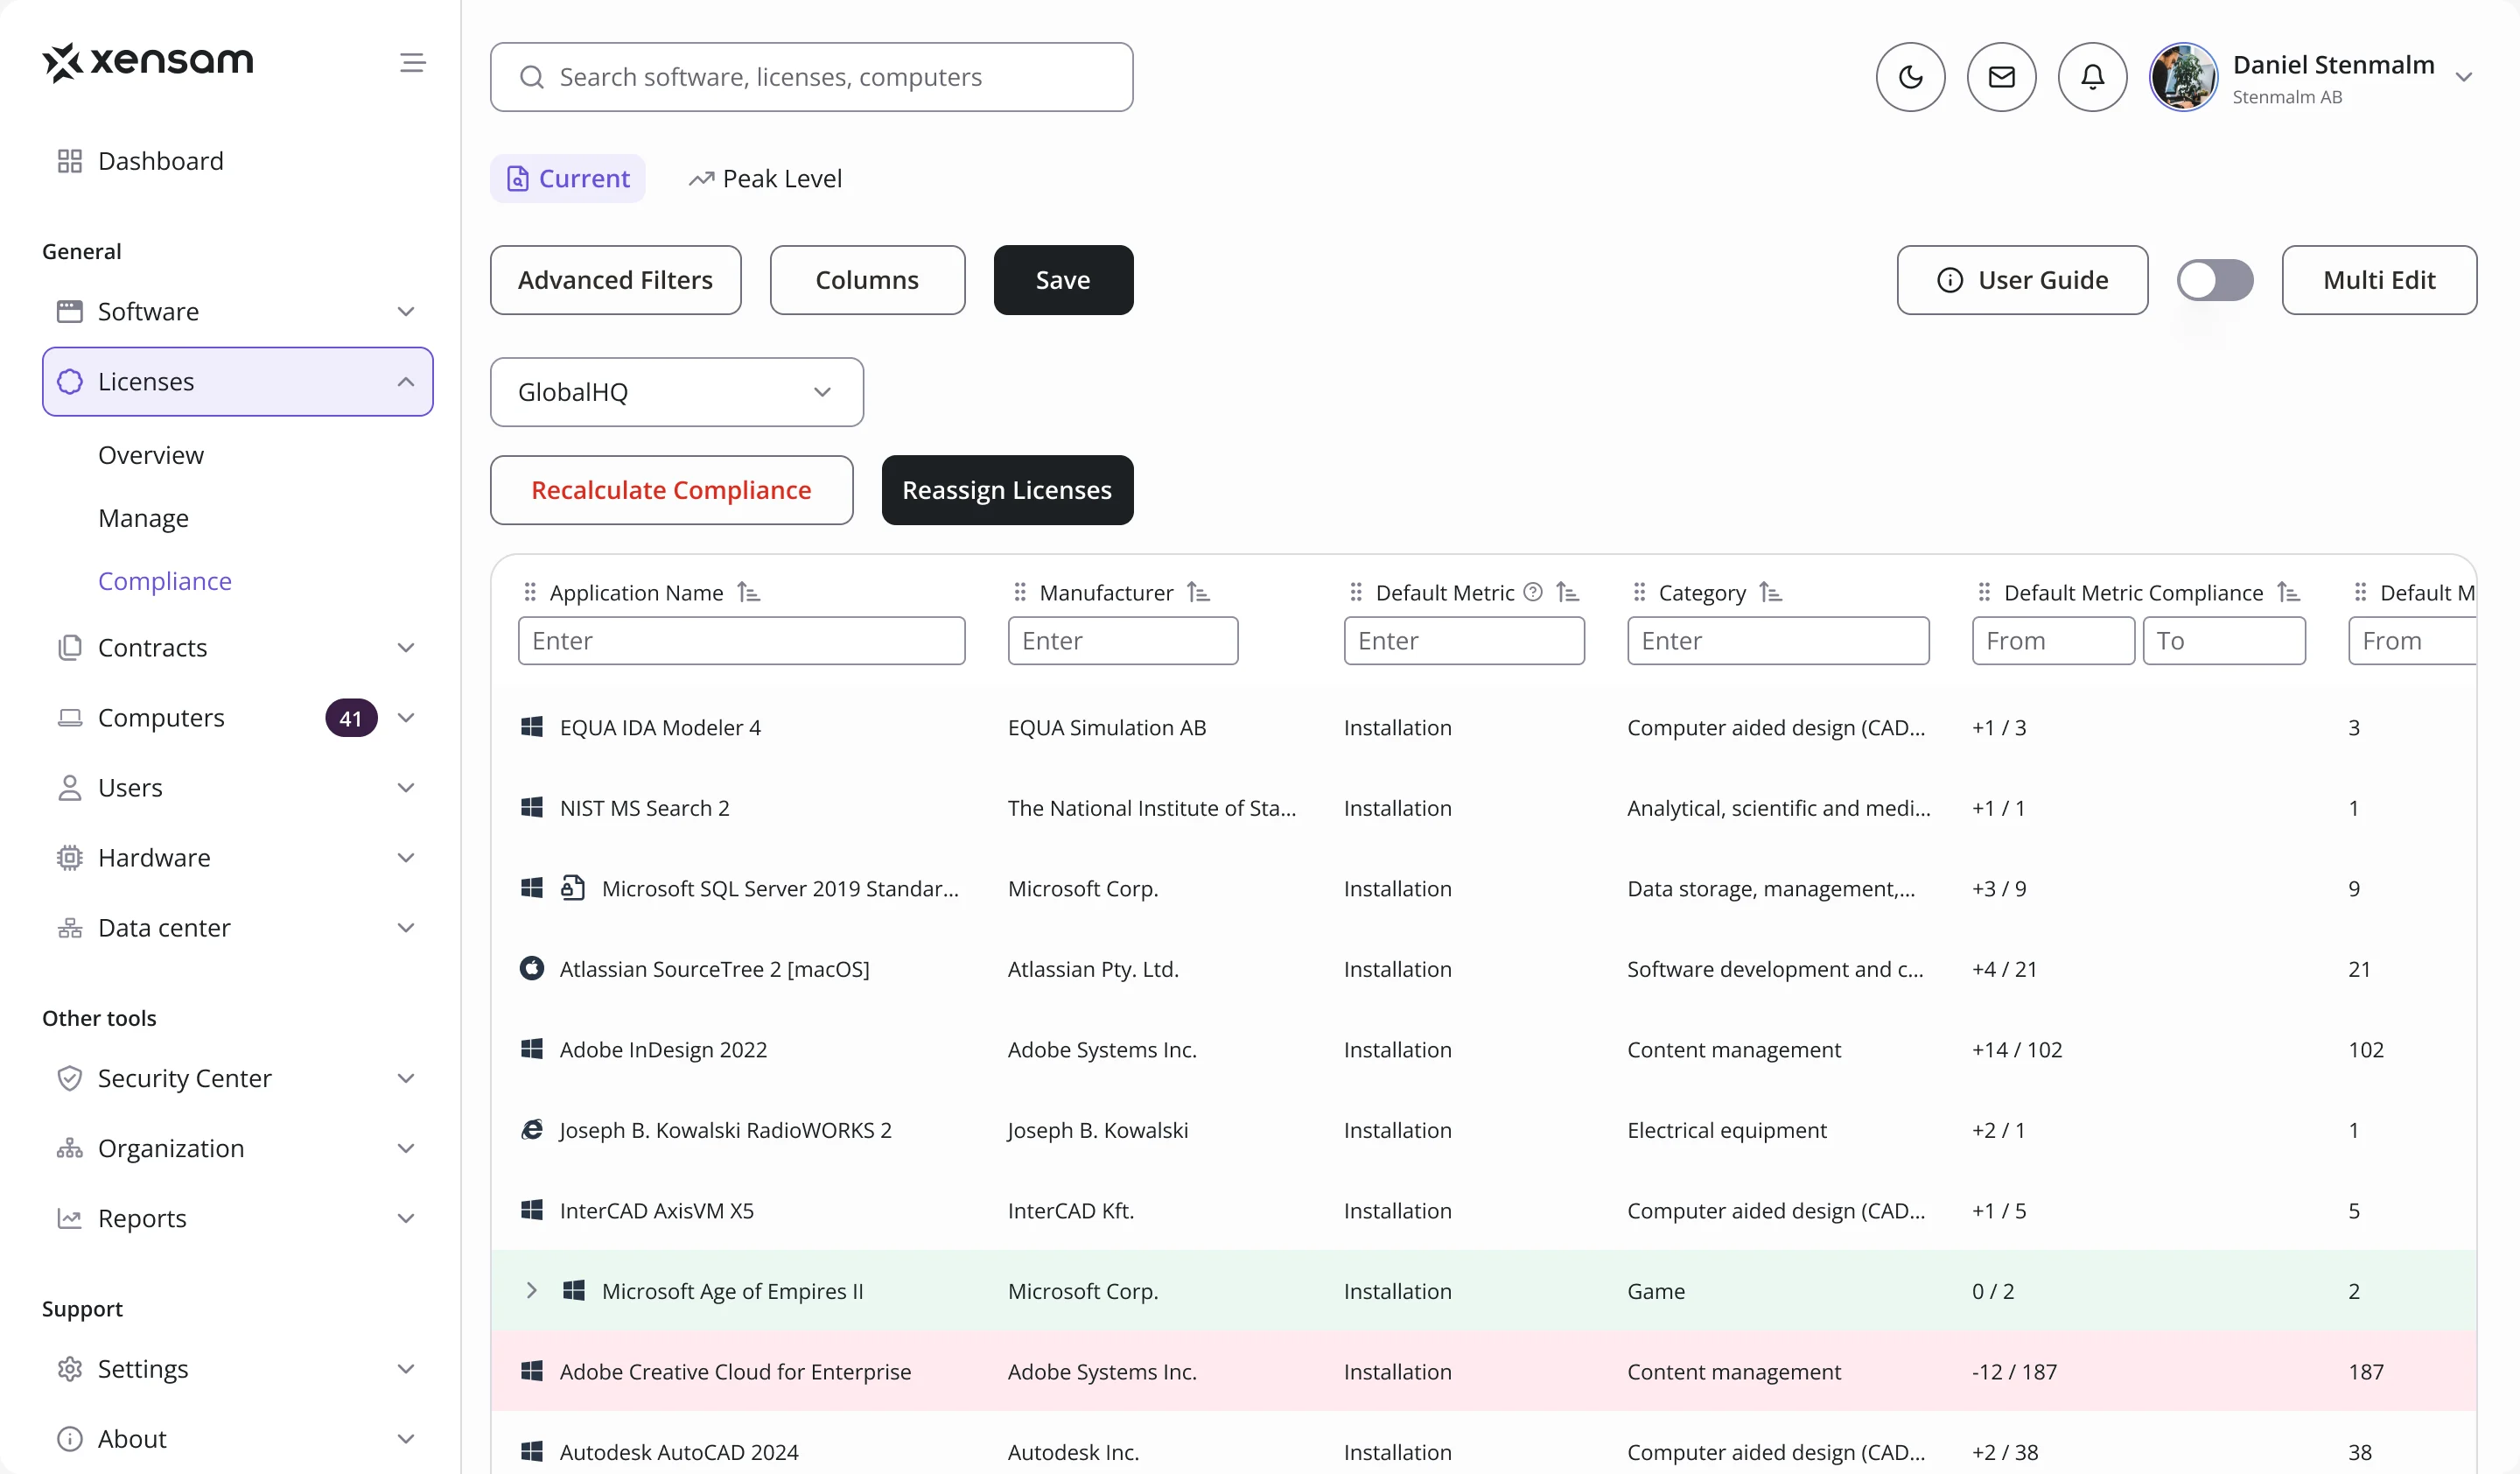The image size is (2520, 1474).
Task: Switch to the Current tab
Action: (568, 178)
